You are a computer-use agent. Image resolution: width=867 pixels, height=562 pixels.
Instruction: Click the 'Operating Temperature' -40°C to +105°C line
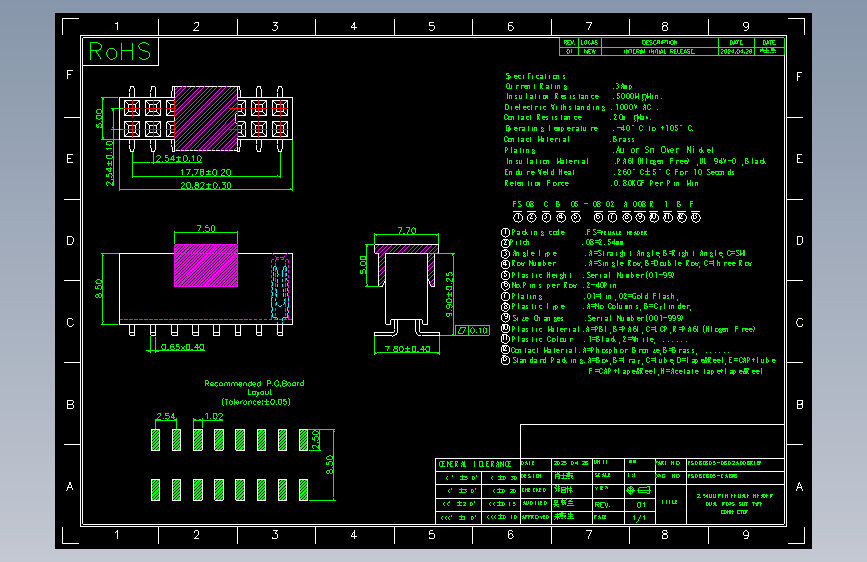599,128
